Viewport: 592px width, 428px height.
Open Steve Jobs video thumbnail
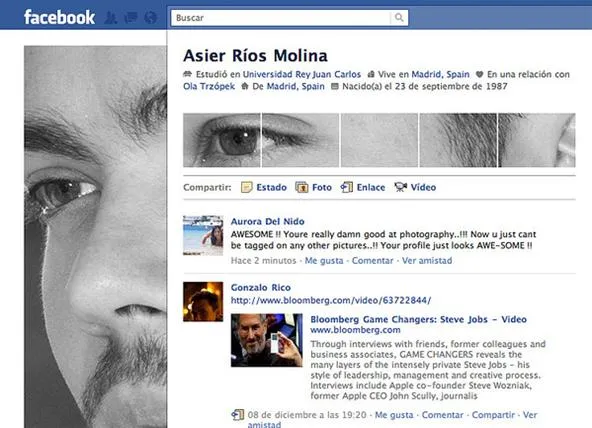click(267, 340)
